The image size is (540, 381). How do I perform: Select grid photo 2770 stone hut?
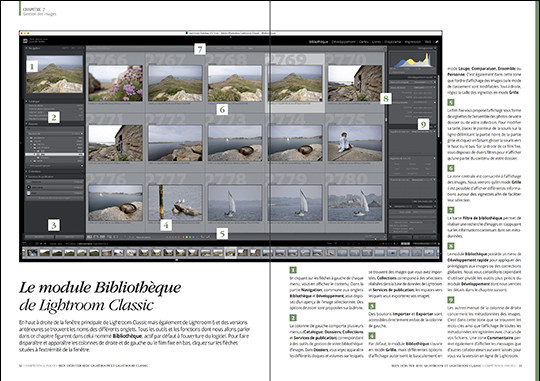click(355, 83)
